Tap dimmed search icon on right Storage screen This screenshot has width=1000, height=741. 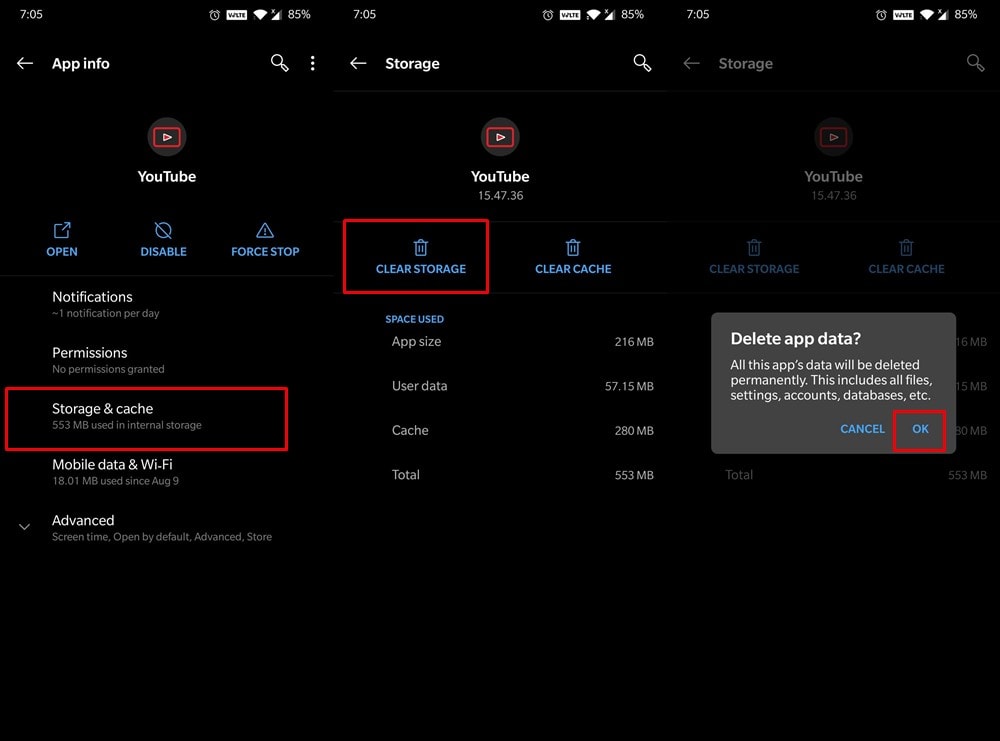point(975,62)
